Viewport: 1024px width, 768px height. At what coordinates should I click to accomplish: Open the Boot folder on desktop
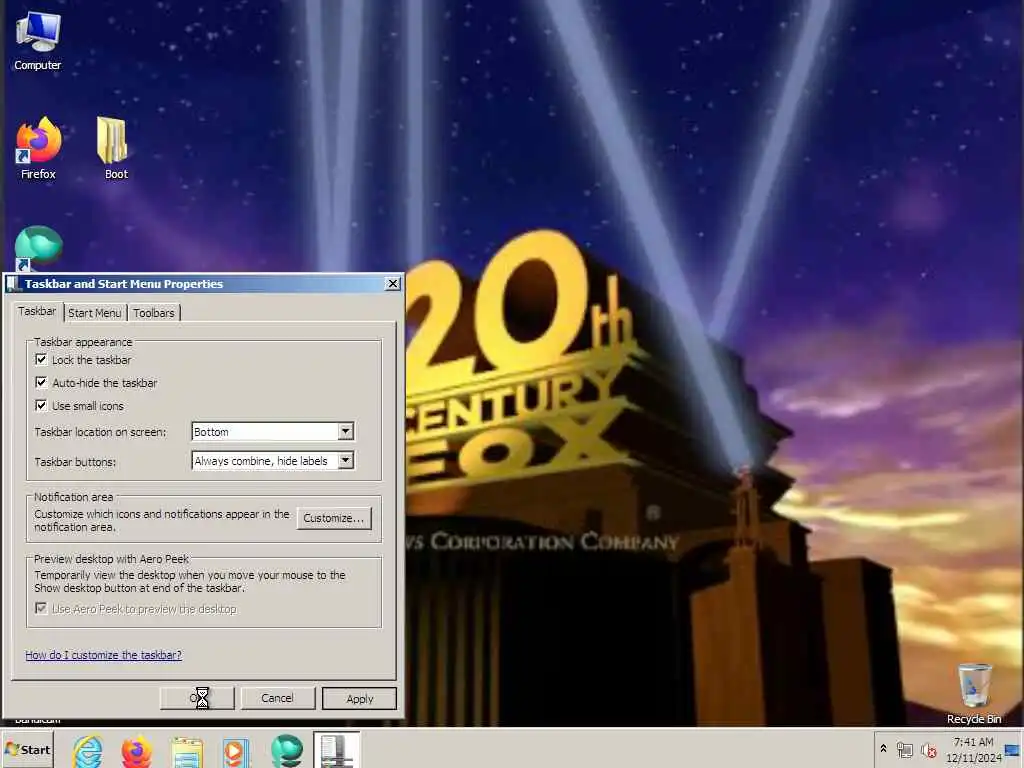(x=116, y=149)
